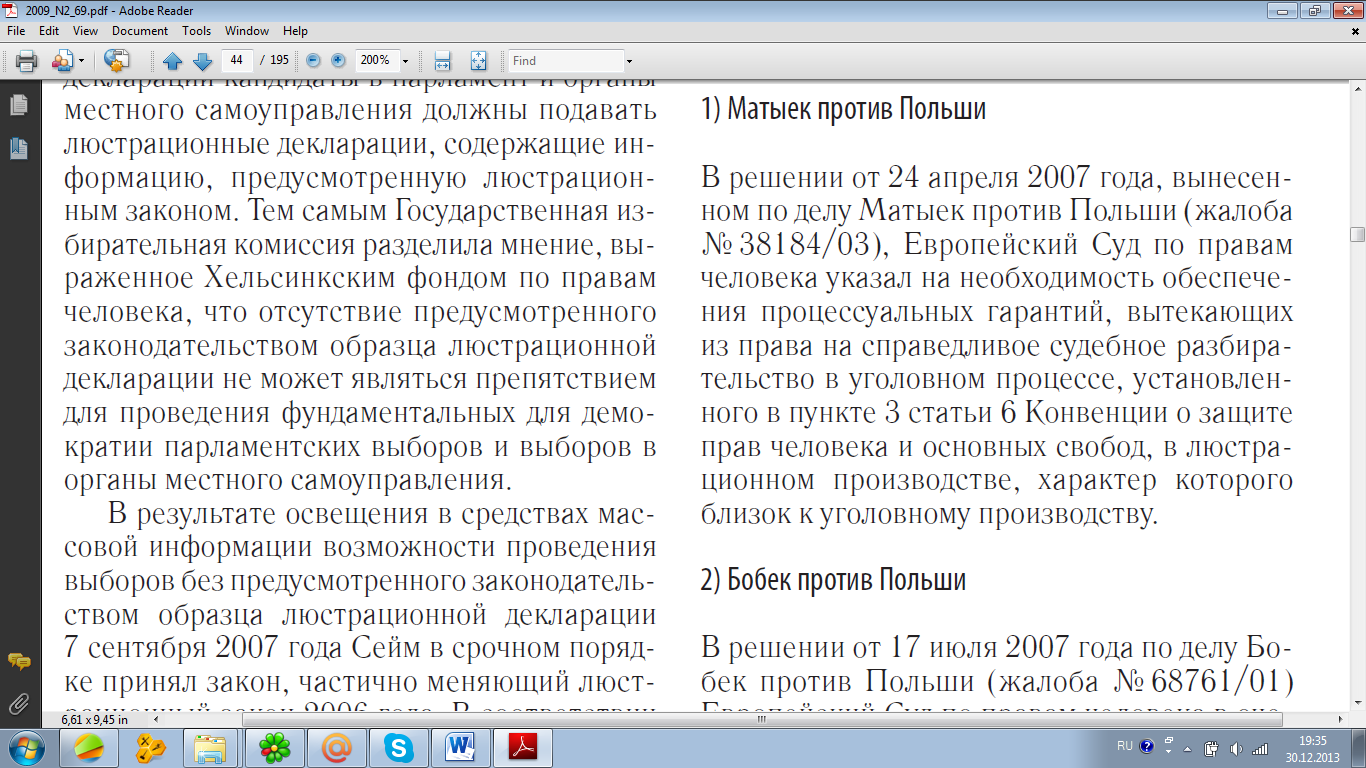1366x768 pixels.
Task: Click the network signal tray icon
Action: click(x=1259, y=748)
